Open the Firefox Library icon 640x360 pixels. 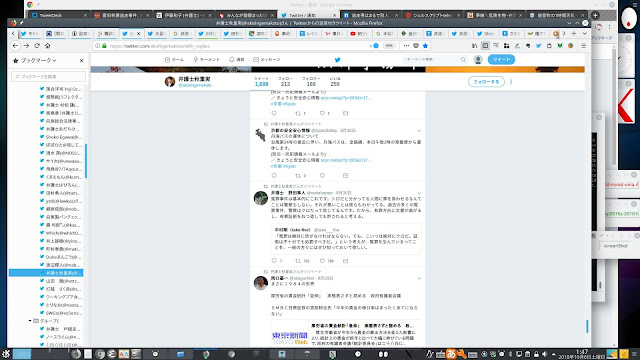[x=474, y=46]
